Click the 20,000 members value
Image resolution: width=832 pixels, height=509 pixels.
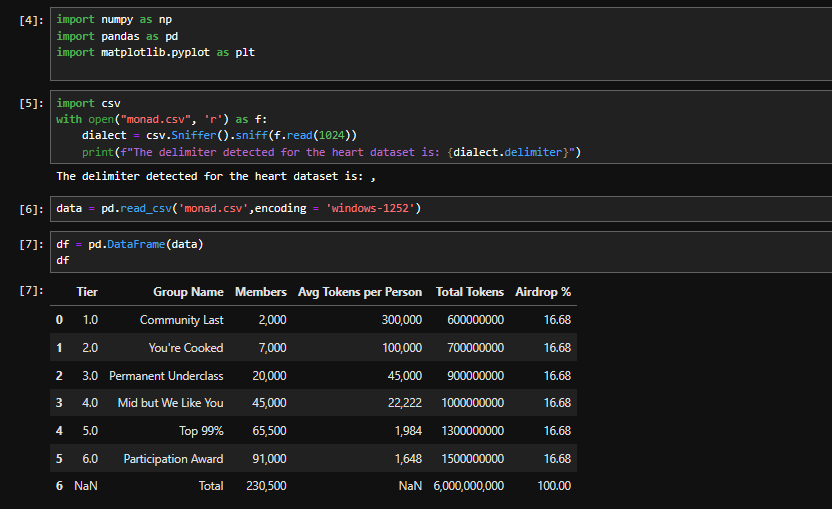coord(269,376)
